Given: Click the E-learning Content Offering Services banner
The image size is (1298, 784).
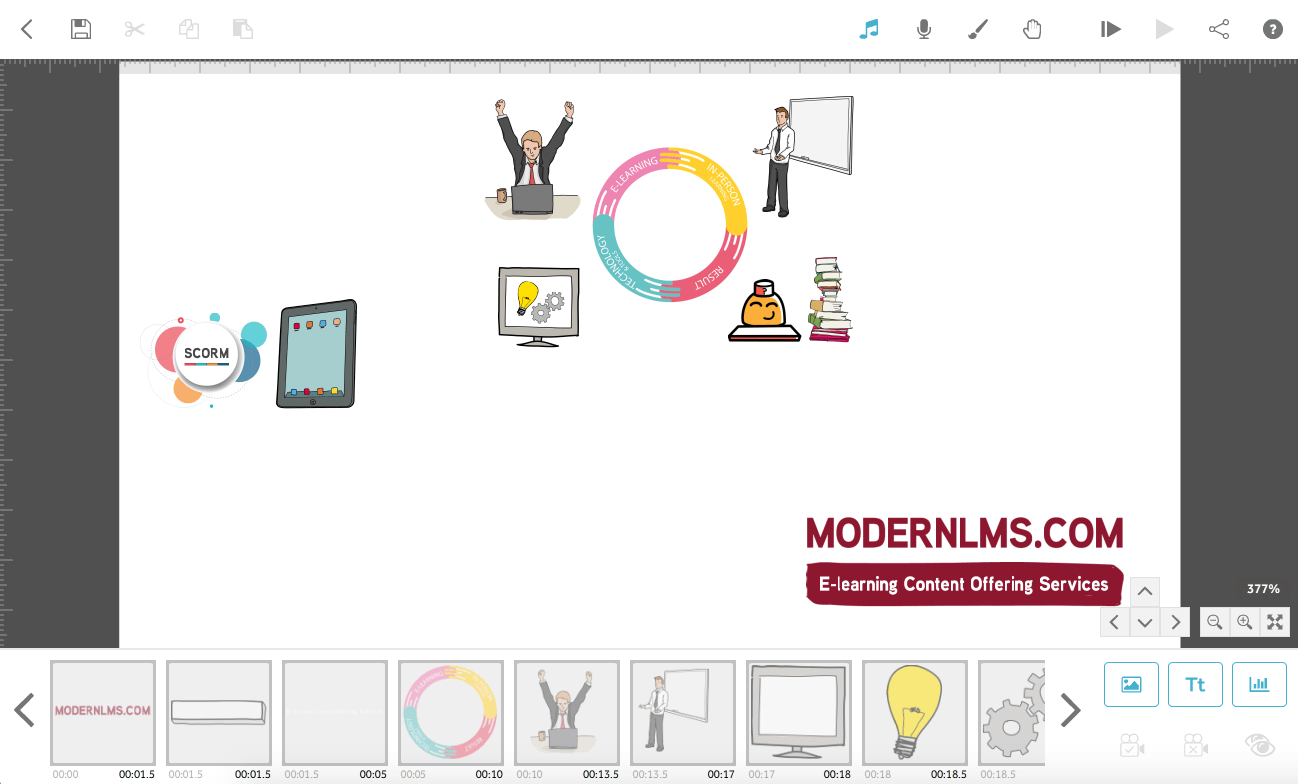Looking at the screenshot, I should tap(964, 584).
